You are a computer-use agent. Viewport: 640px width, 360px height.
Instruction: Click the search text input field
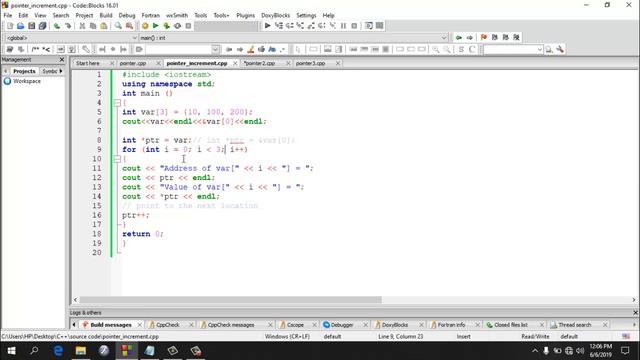[179, 49]
